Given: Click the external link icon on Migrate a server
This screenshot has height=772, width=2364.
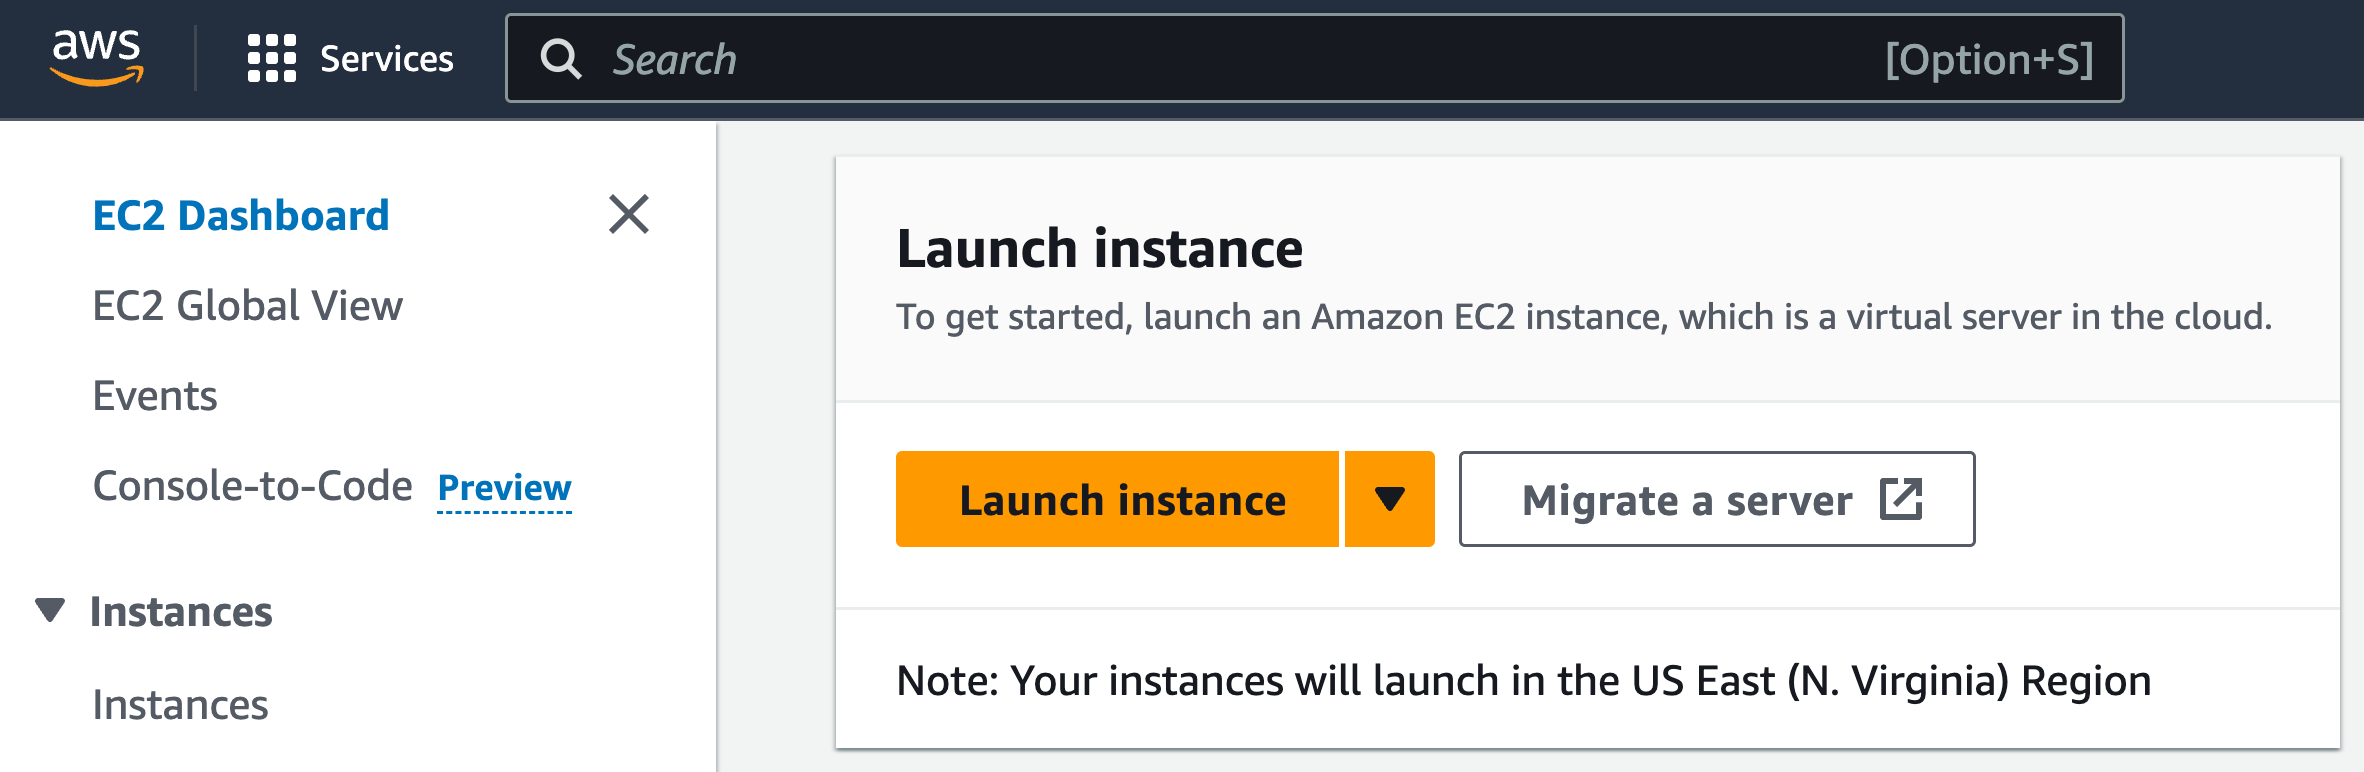Looking at the screenshot, I should (1902, 497).
